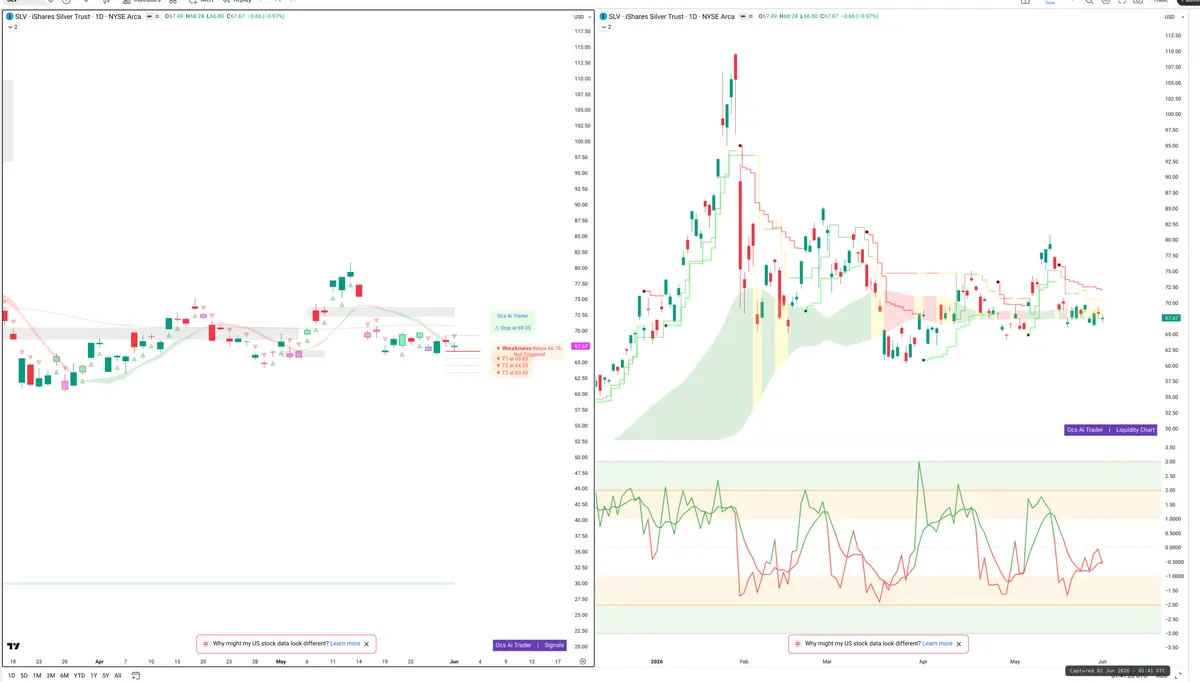Viewport: 1200px width, 682px height.
Task: Click the 'T3 at 63.45' target label
Action: 512,372
